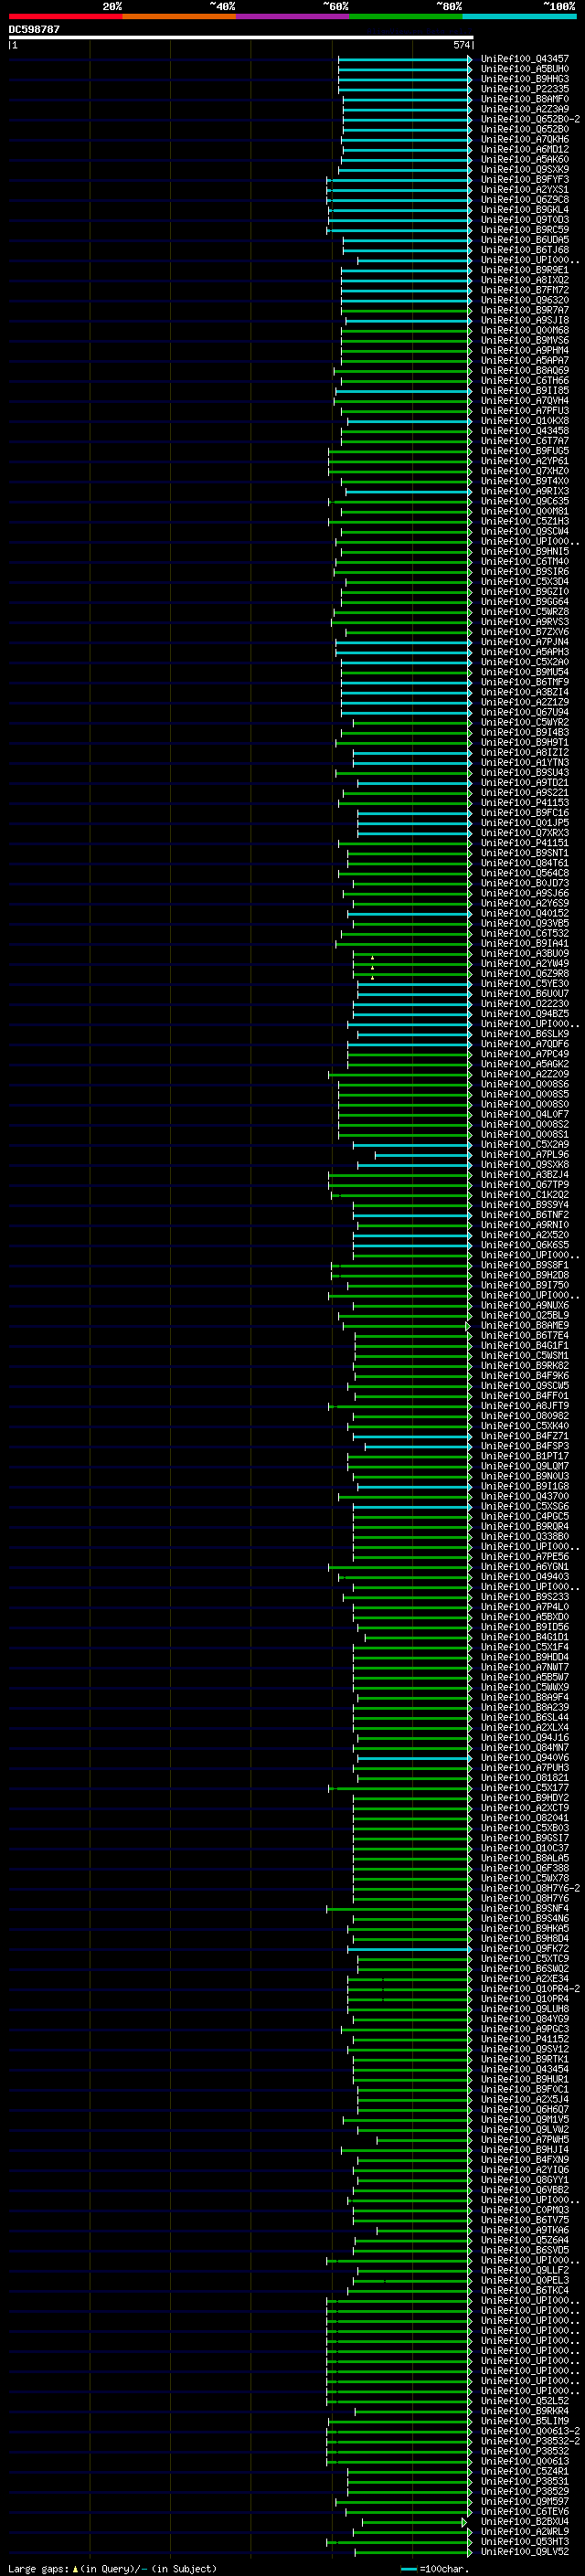The height and width of the screenshot is (2576, 585).
Task: Select hit label UniRef100_B2BXU4
Action: pos(524,2522)
